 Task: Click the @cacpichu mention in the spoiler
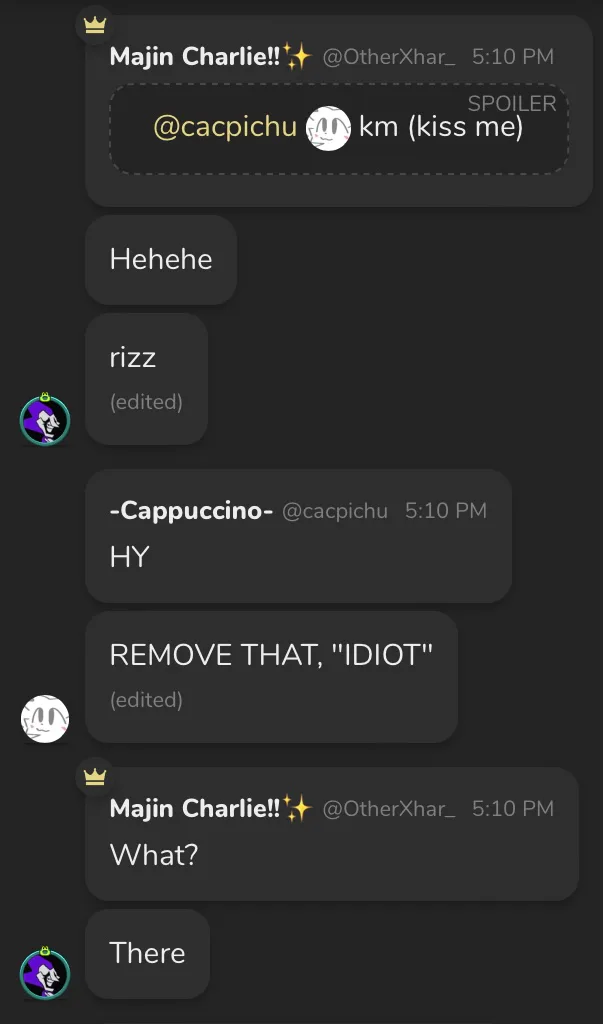pos(225,127)
